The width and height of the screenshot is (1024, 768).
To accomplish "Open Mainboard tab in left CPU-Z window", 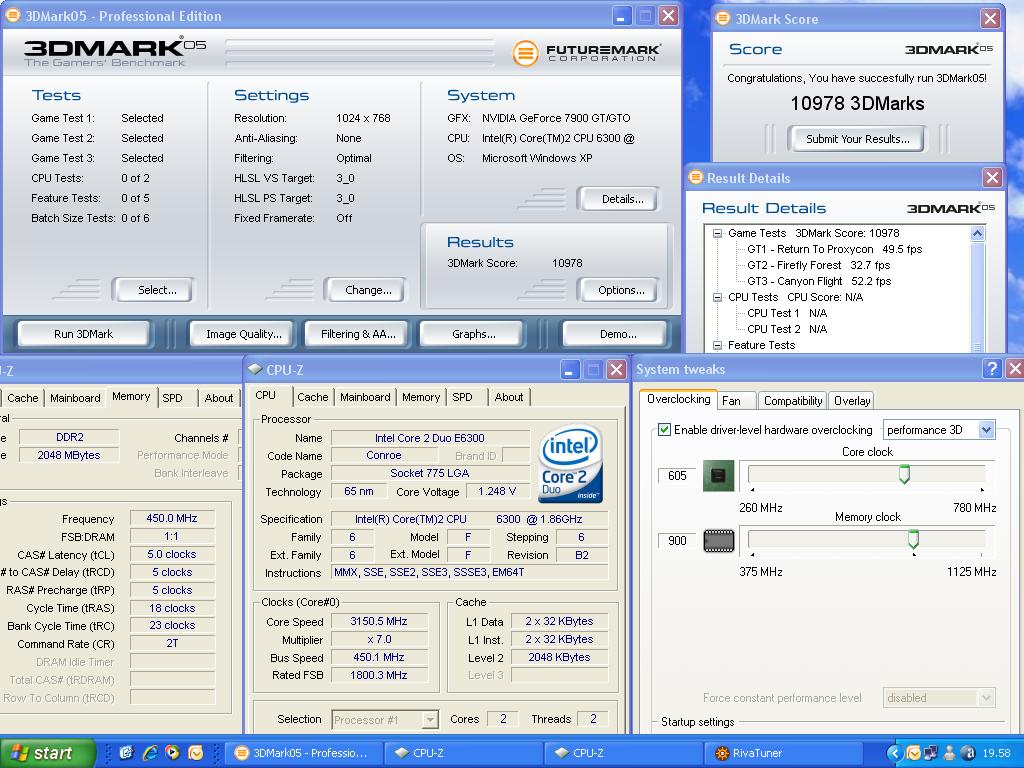I will [x=75, y=398].
